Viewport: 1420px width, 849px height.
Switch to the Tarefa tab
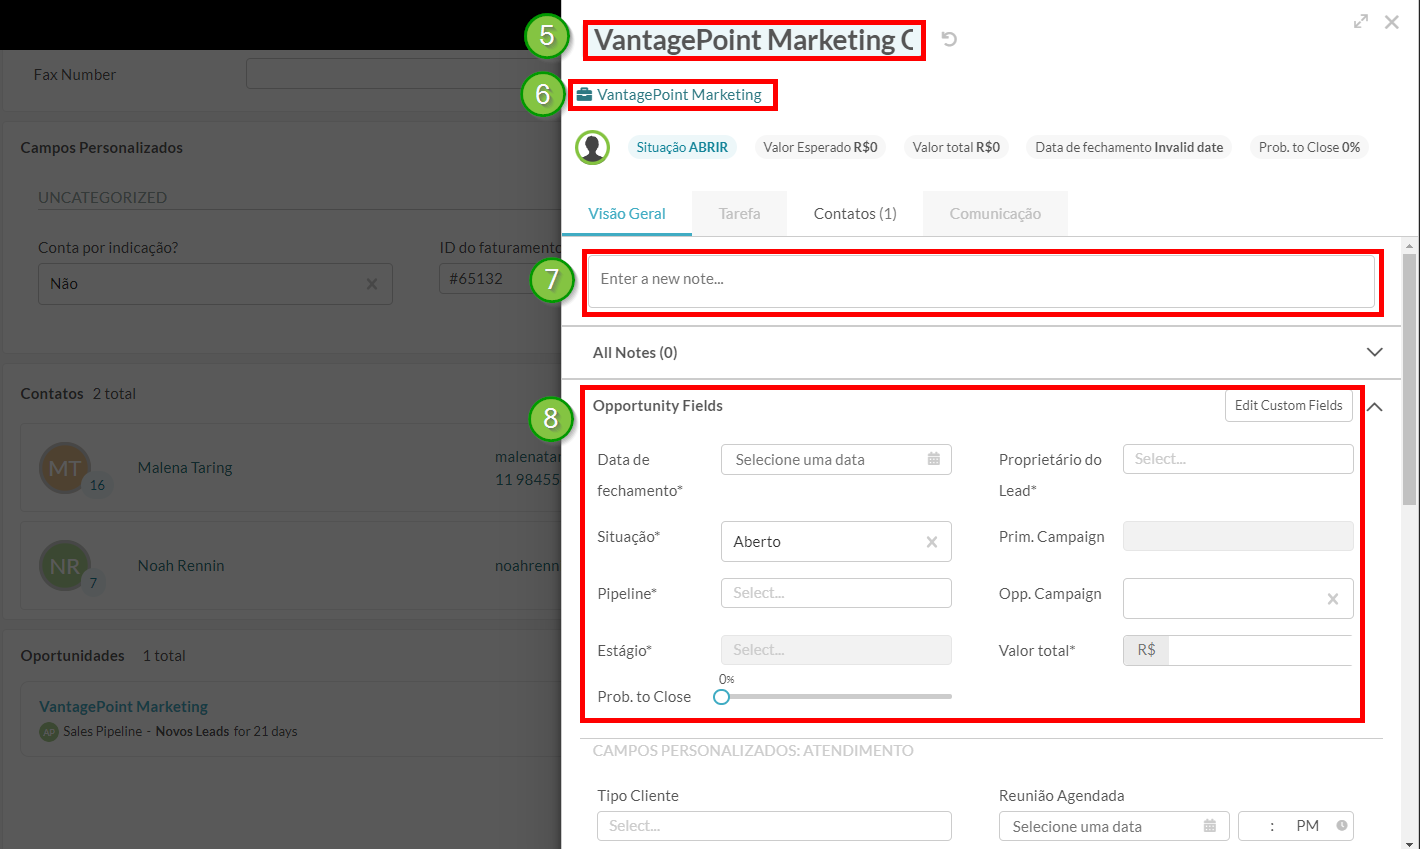(x=739, y=213)
